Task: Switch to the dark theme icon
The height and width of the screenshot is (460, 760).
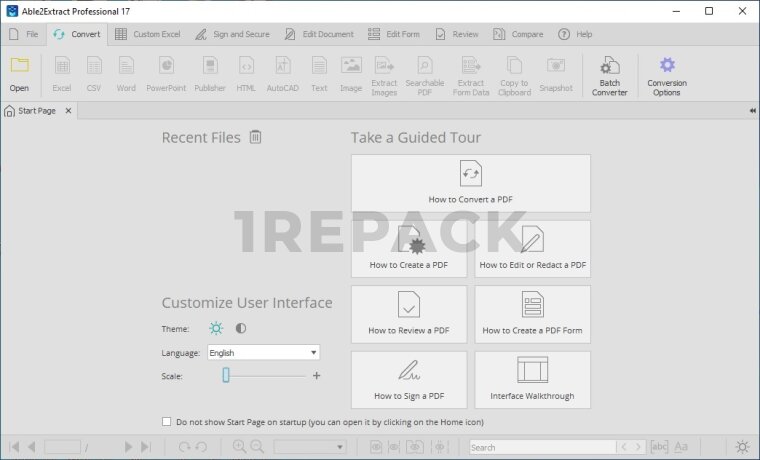Action: (x=241, y=328)
